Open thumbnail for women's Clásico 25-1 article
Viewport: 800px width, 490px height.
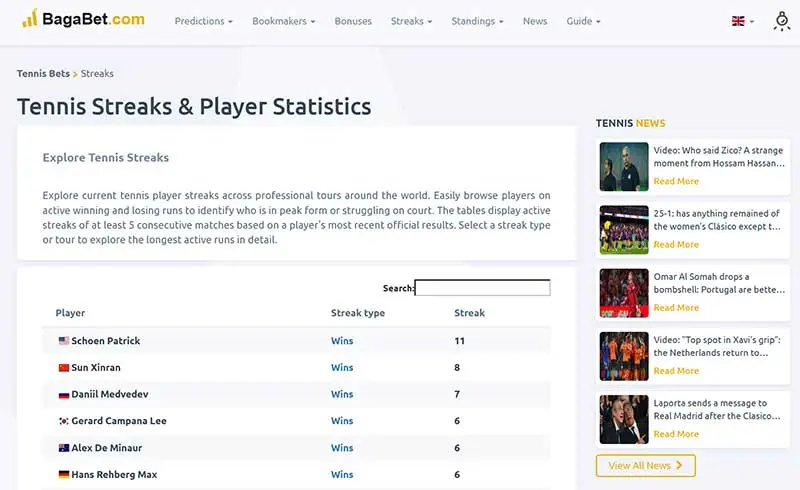(624, 230)
